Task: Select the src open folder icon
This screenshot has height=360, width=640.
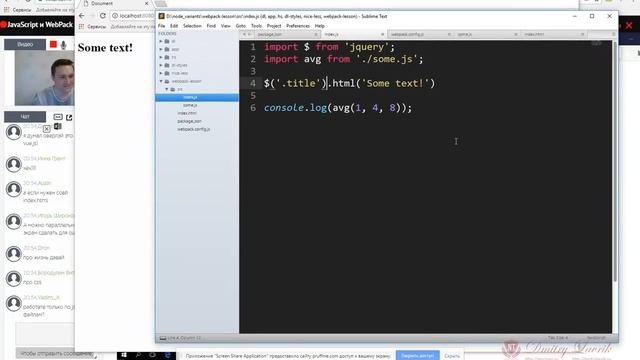Action: (x=173, y=89)
